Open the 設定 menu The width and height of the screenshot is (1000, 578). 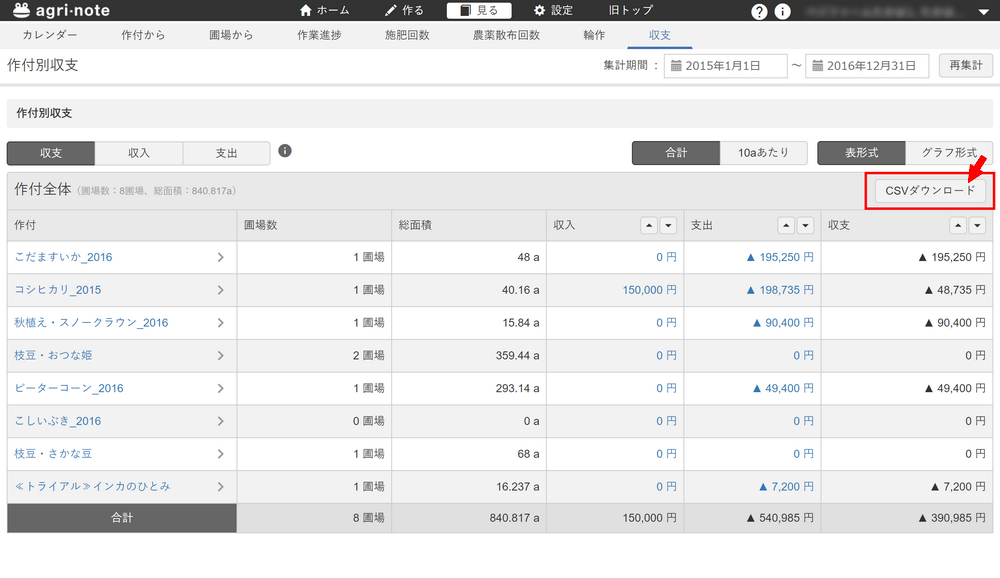(x=553, y=10)
